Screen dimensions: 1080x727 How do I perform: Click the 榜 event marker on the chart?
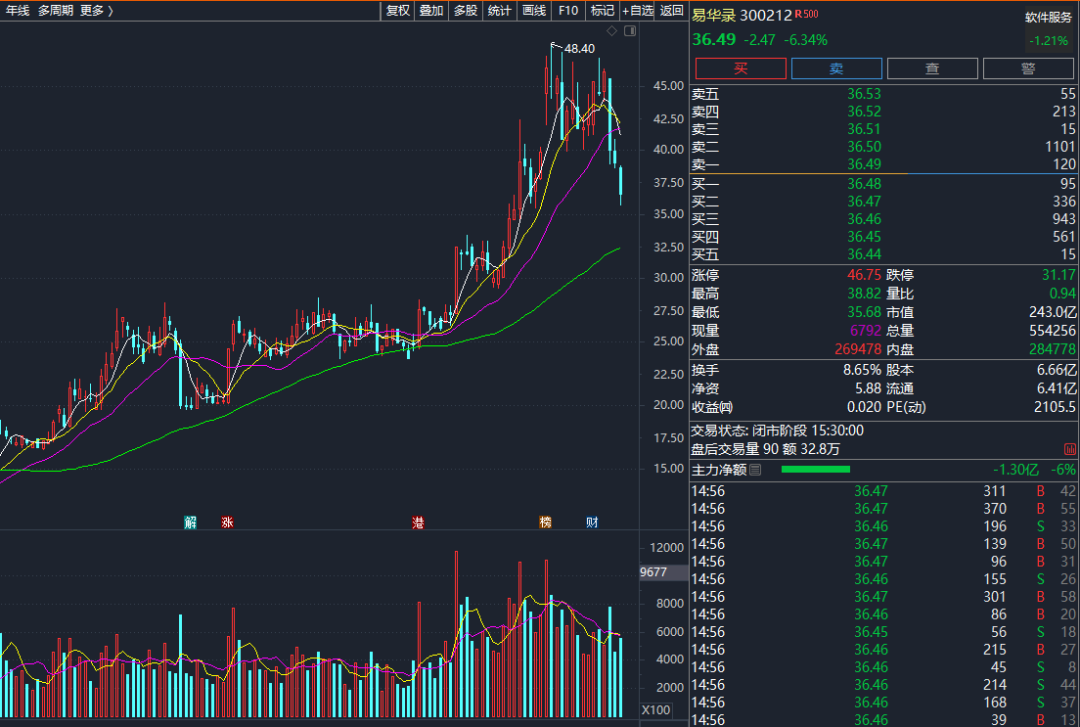click(x=545, y=522)
